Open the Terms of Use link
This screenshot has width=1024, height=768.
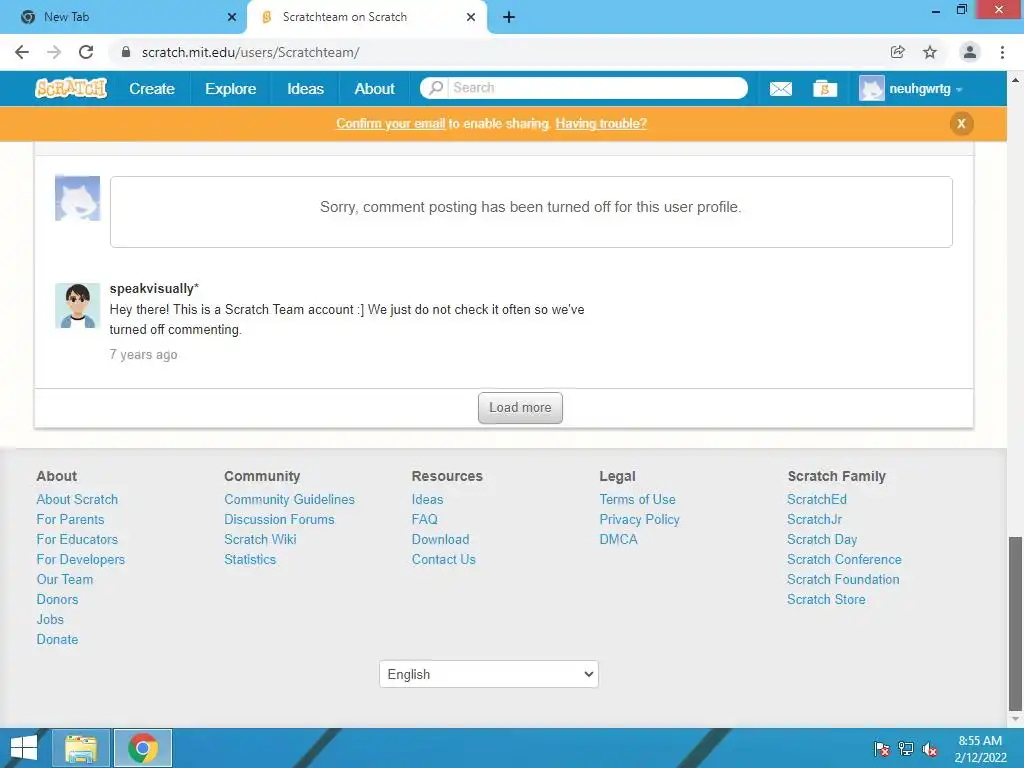637,499
